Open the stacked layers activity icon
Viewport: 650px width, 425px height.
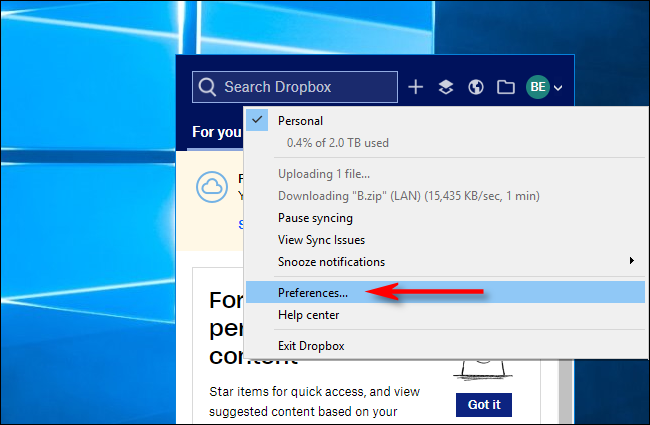[446, 87]
